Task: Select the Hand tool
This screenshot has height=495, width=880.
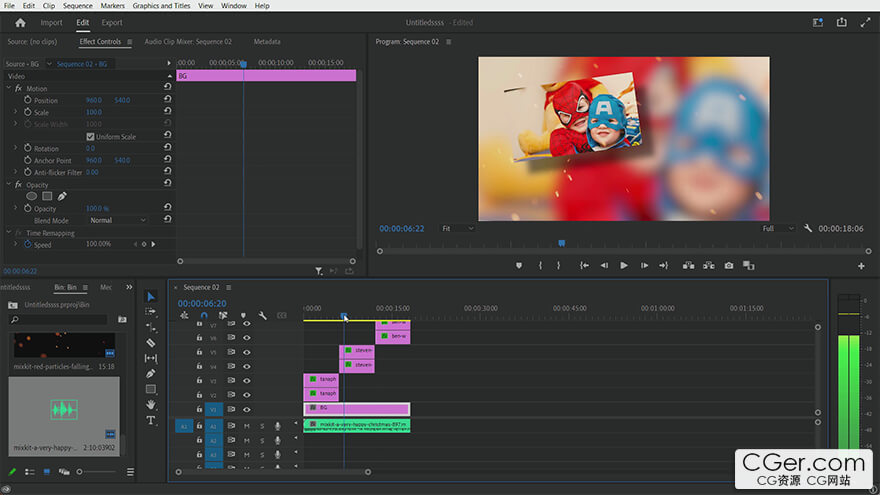Action: [x=150, y=405]
